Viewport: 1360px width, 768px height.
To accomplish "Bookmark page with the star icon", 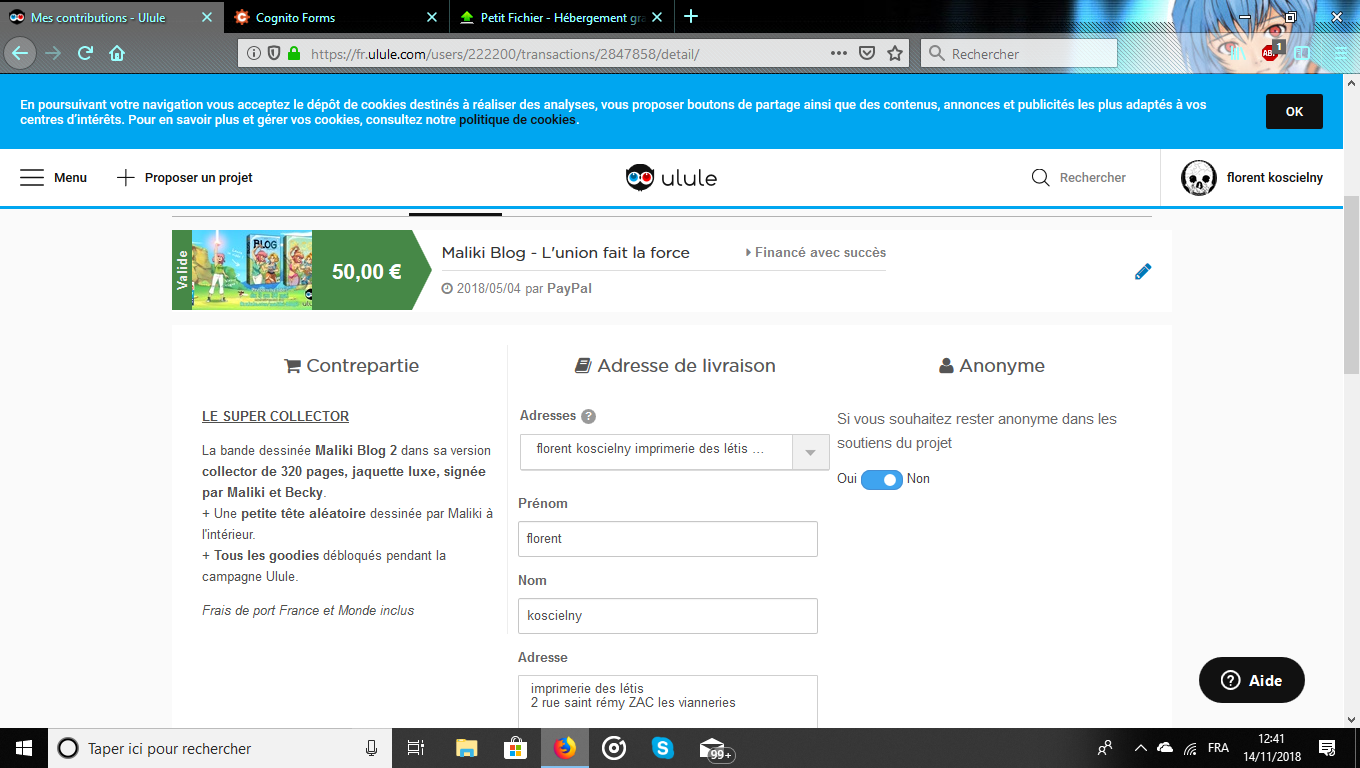I will click(895, 54).
